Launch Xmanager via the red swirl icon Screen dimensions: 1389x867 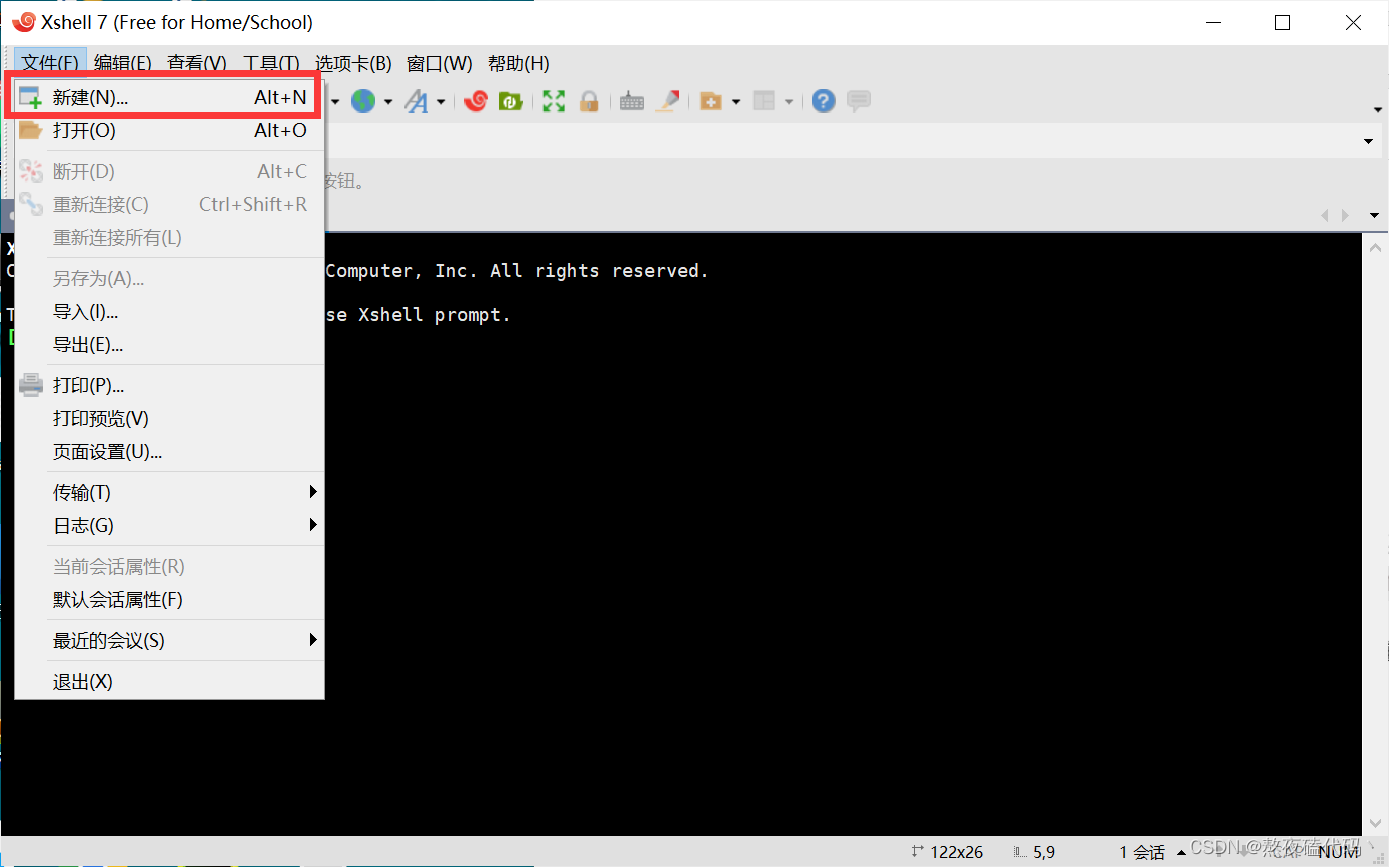pyautogui.click(x=476, y=101)
